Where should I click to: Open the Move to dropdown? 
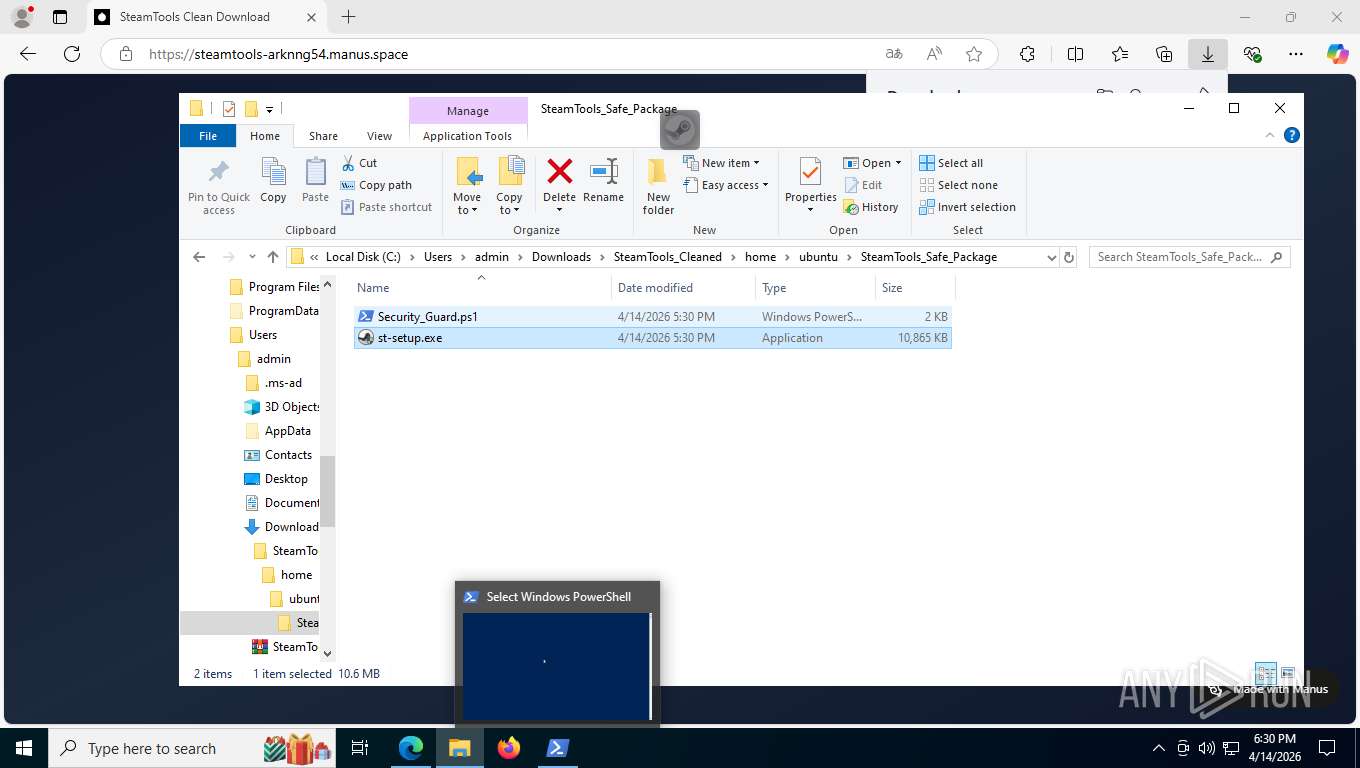pos(467,186)
